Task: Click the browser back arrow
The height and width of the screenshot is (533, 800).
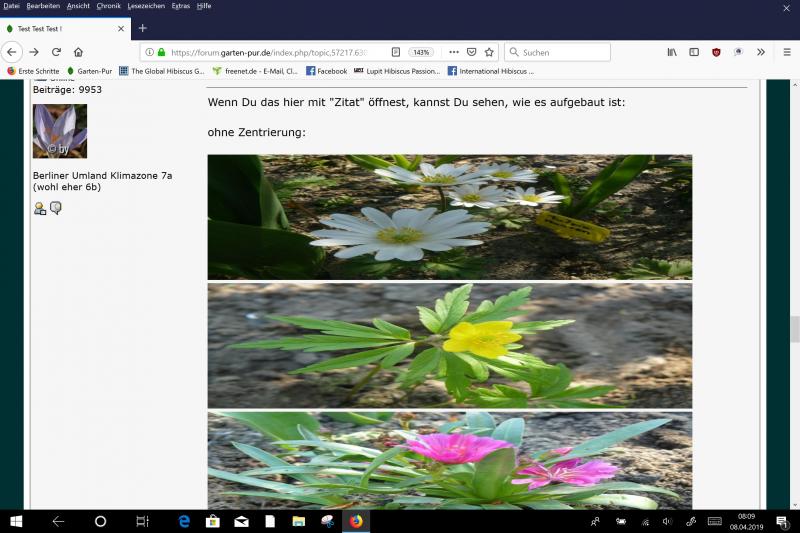Action: click(x=12, y=52)
